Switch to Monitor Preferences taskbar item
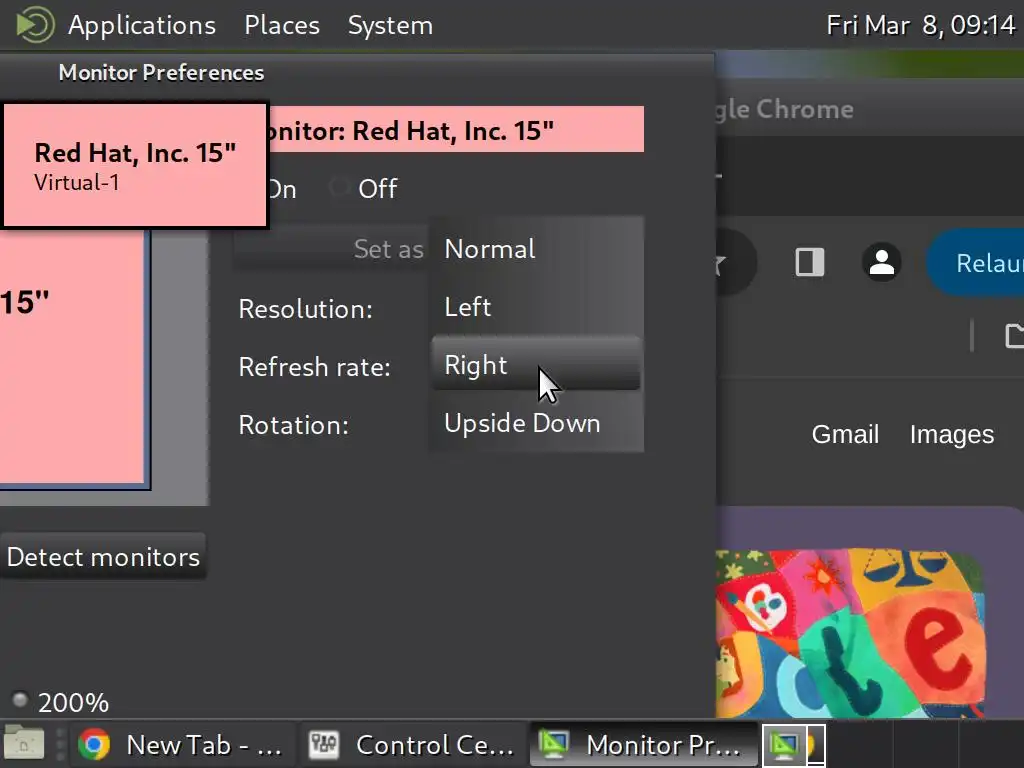Viewport: 1024px width, 768px height. 643,744
